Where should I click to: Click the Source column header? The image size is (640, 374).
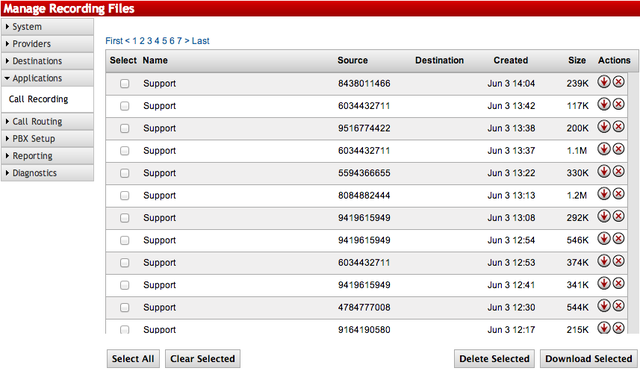[x=352, y=60]
